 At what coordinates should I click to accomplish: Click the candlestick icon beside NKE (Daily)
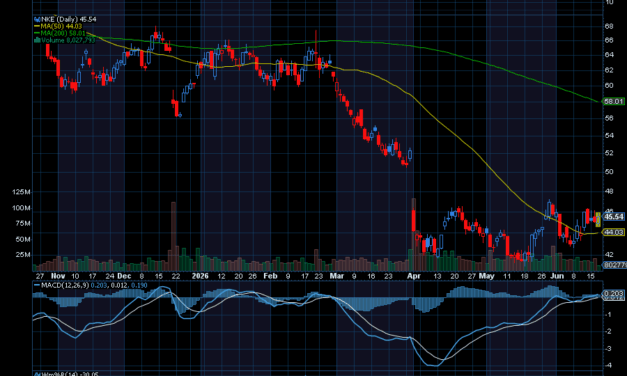(x=37, y=19)
